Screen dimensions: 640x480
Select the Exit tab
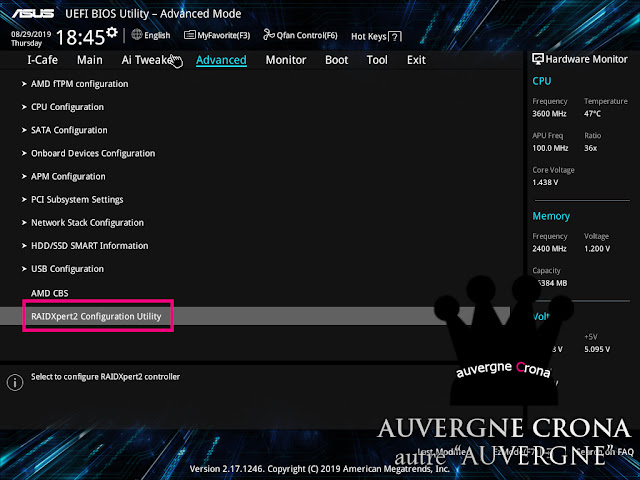(416, 60)
